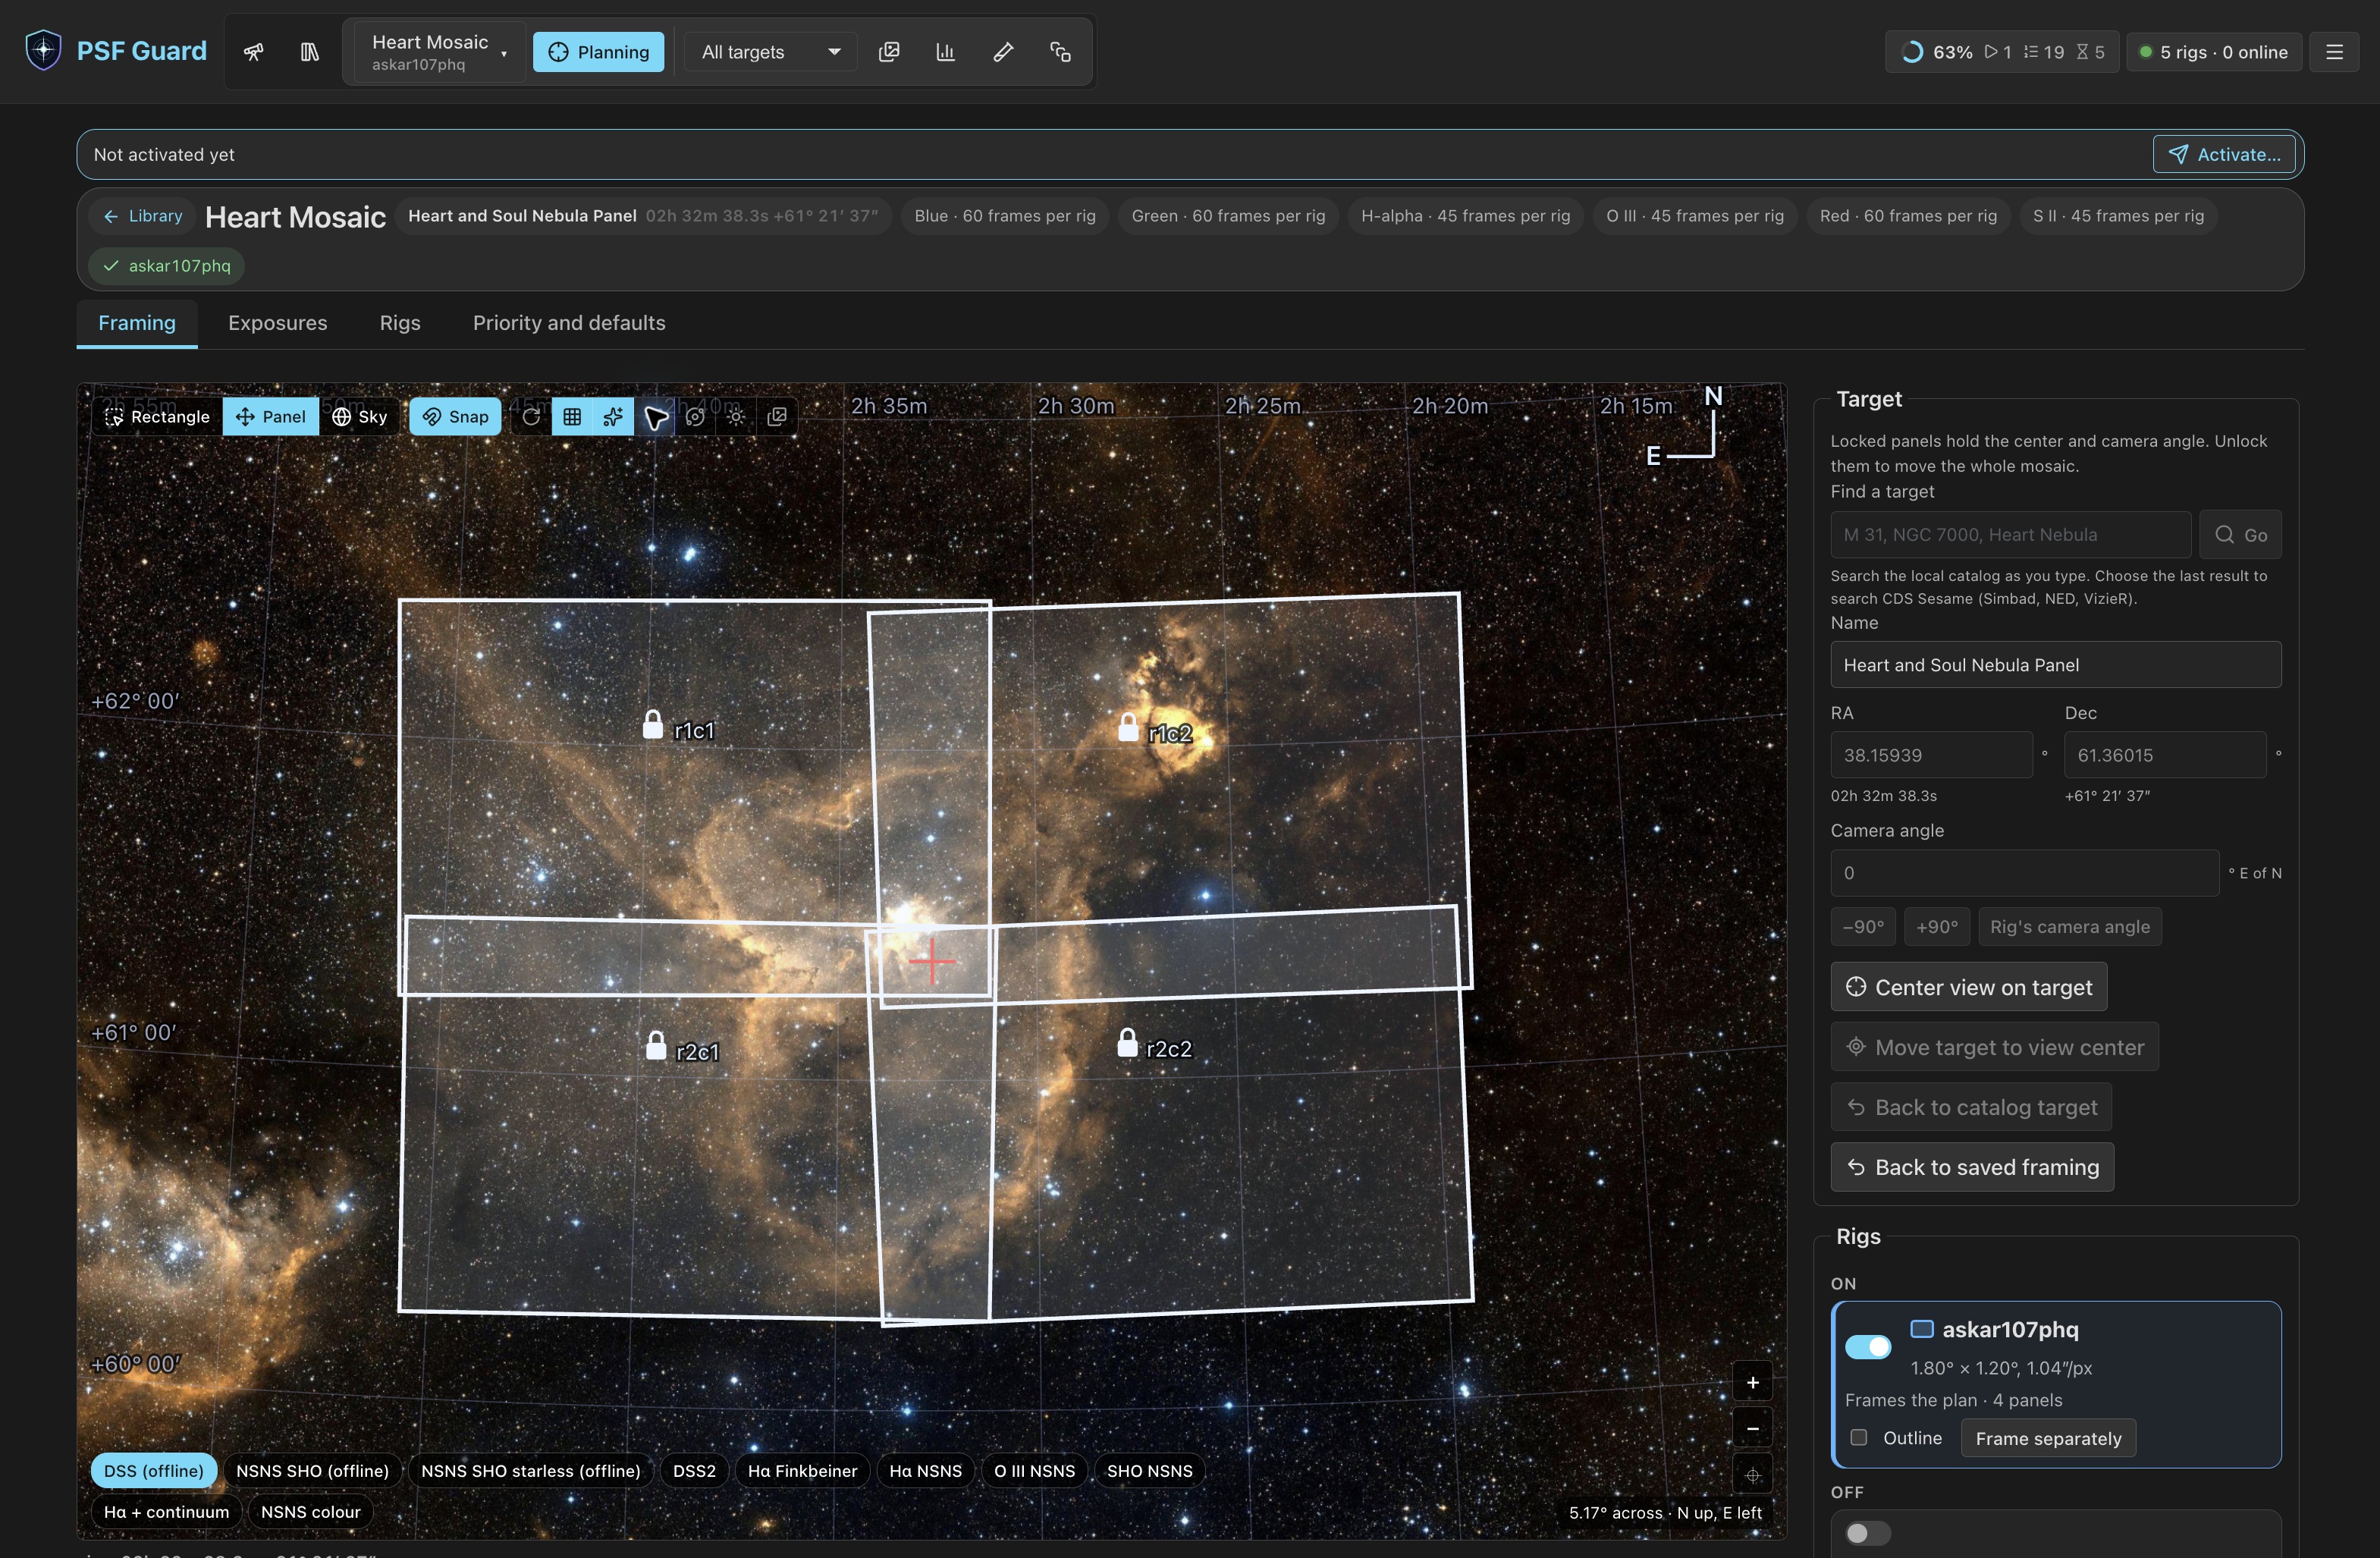Open the library books icon in top bar
Viewport: 2380px width, 1558px height.
tap(309, 52)
